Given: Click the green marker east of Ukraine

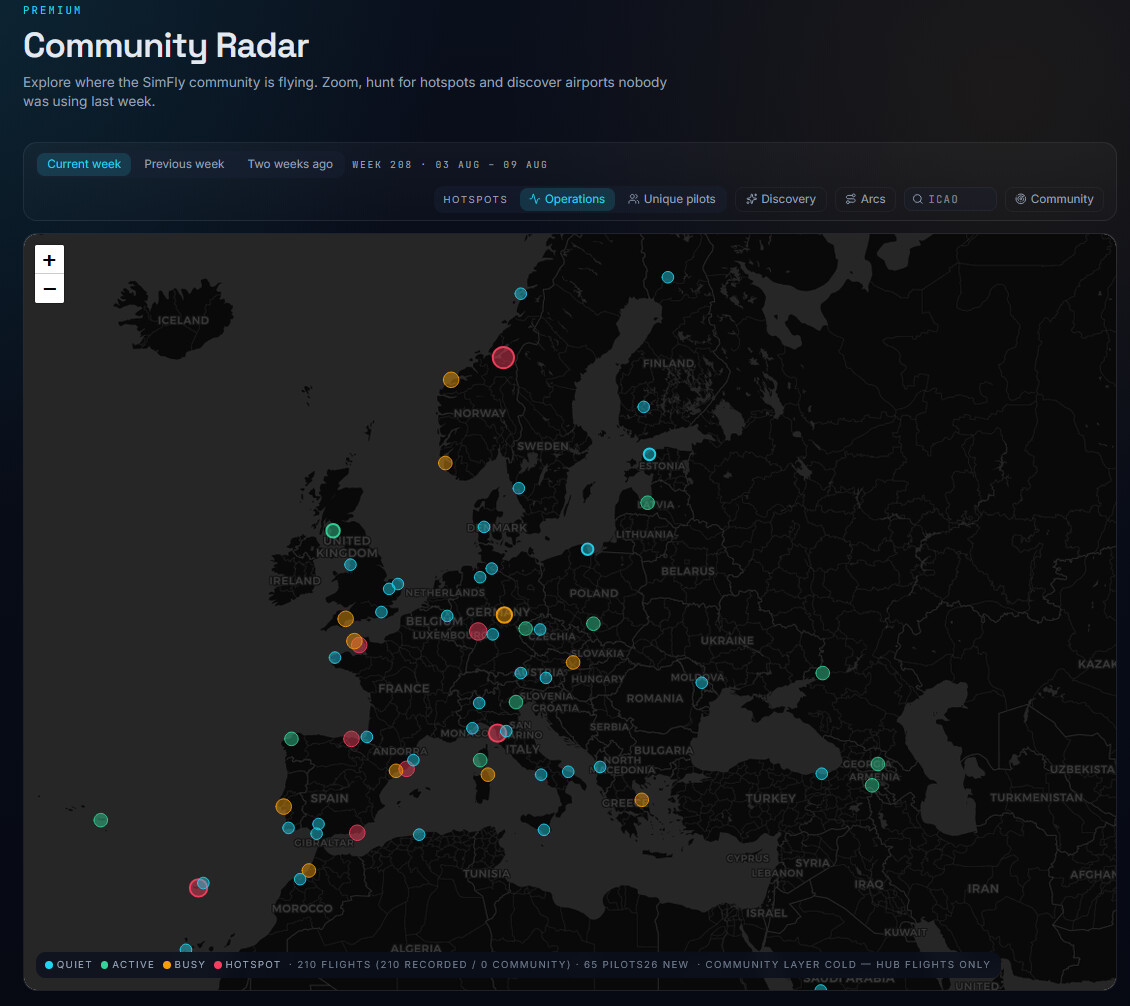Looking at the screenshot, I should tap(822, 673).
